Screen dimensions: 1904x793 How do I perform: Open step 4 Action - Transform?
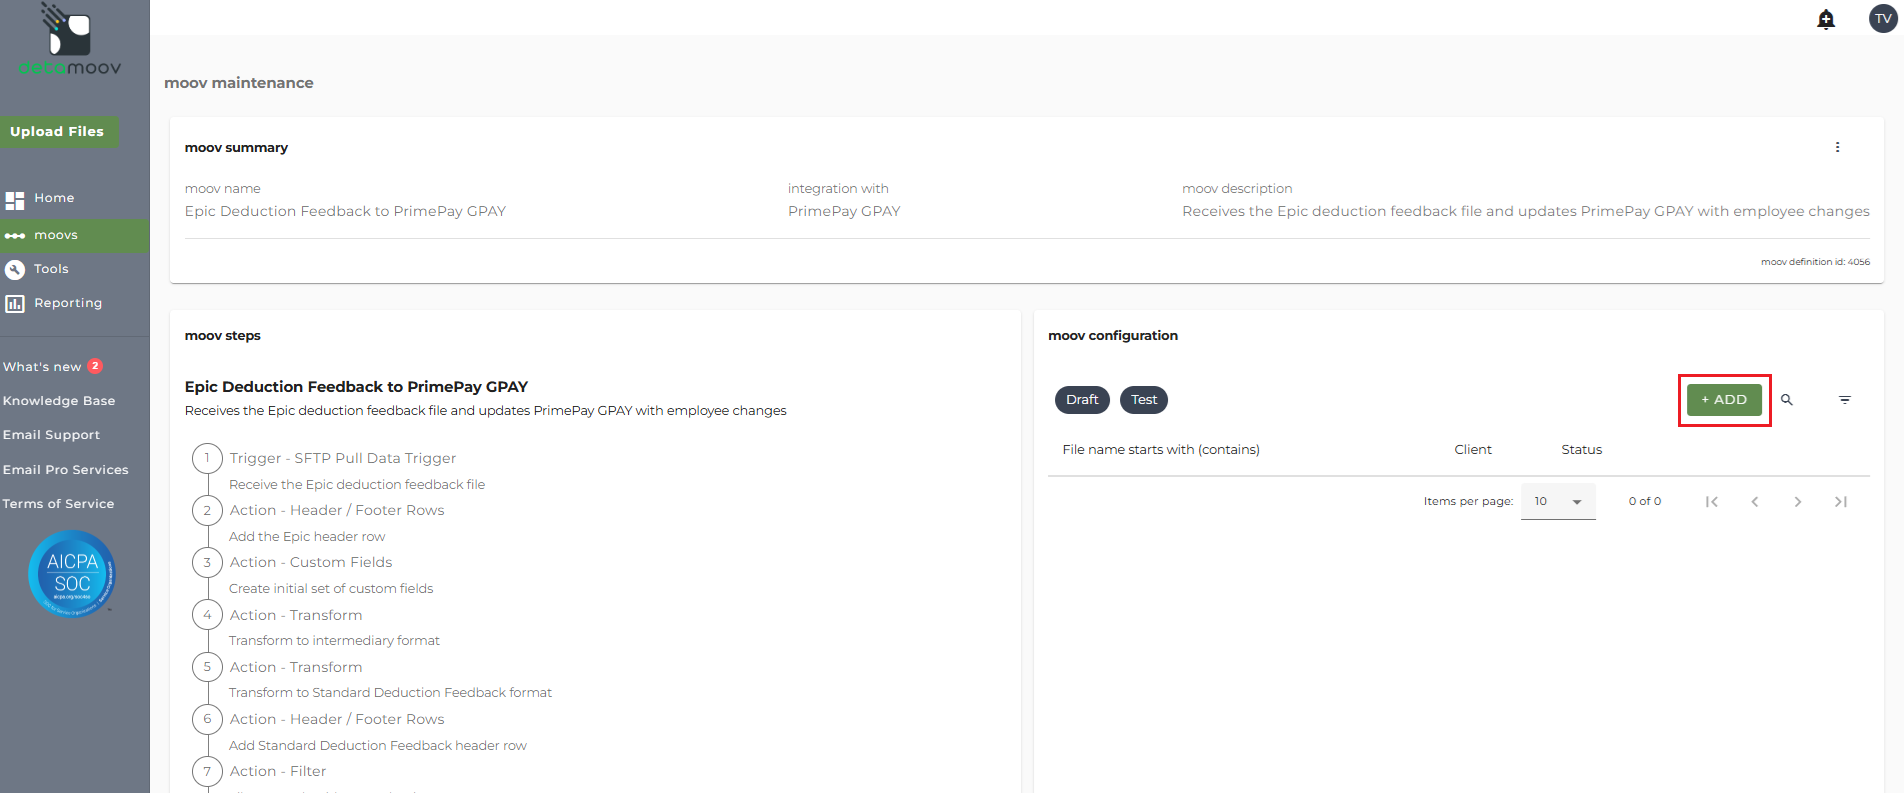point(296,615)
